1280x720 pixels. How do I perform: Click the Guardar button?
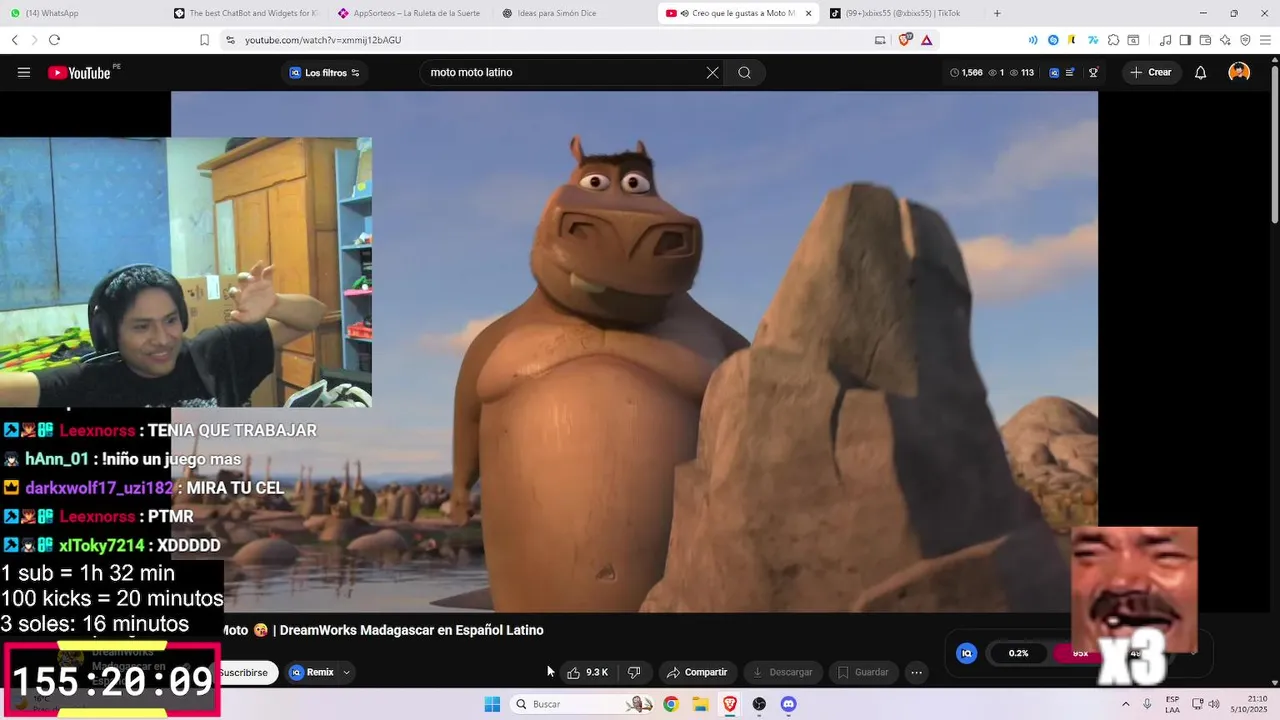(x=864, y=672)
